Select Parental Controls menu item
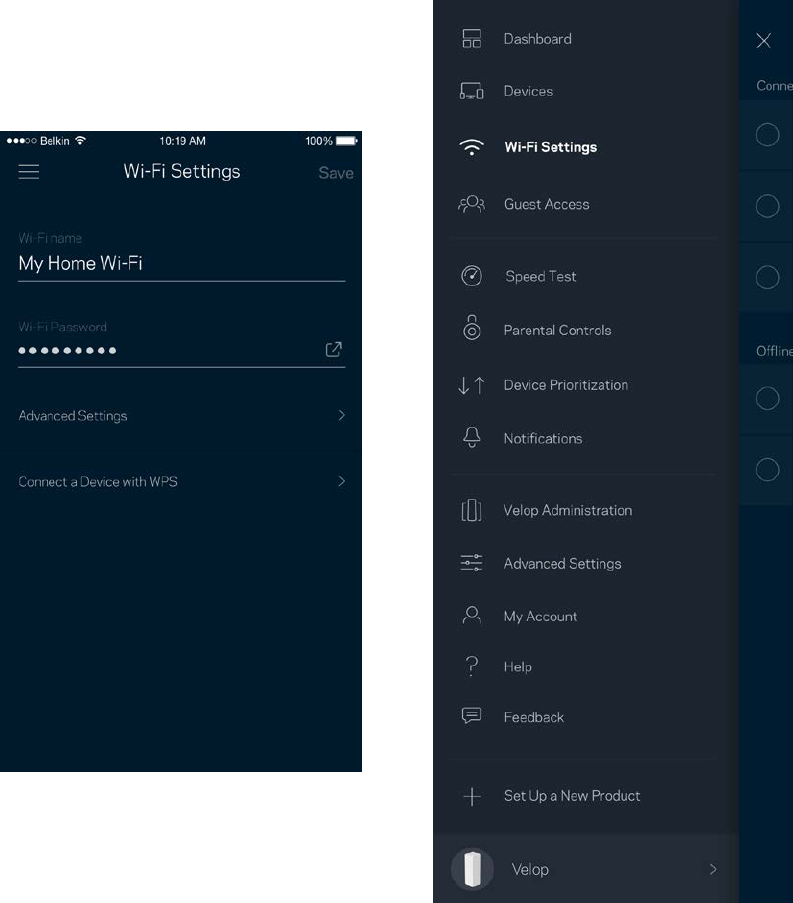Image resolution: width=793 pixels, height=903 pixels. point(557,330)
